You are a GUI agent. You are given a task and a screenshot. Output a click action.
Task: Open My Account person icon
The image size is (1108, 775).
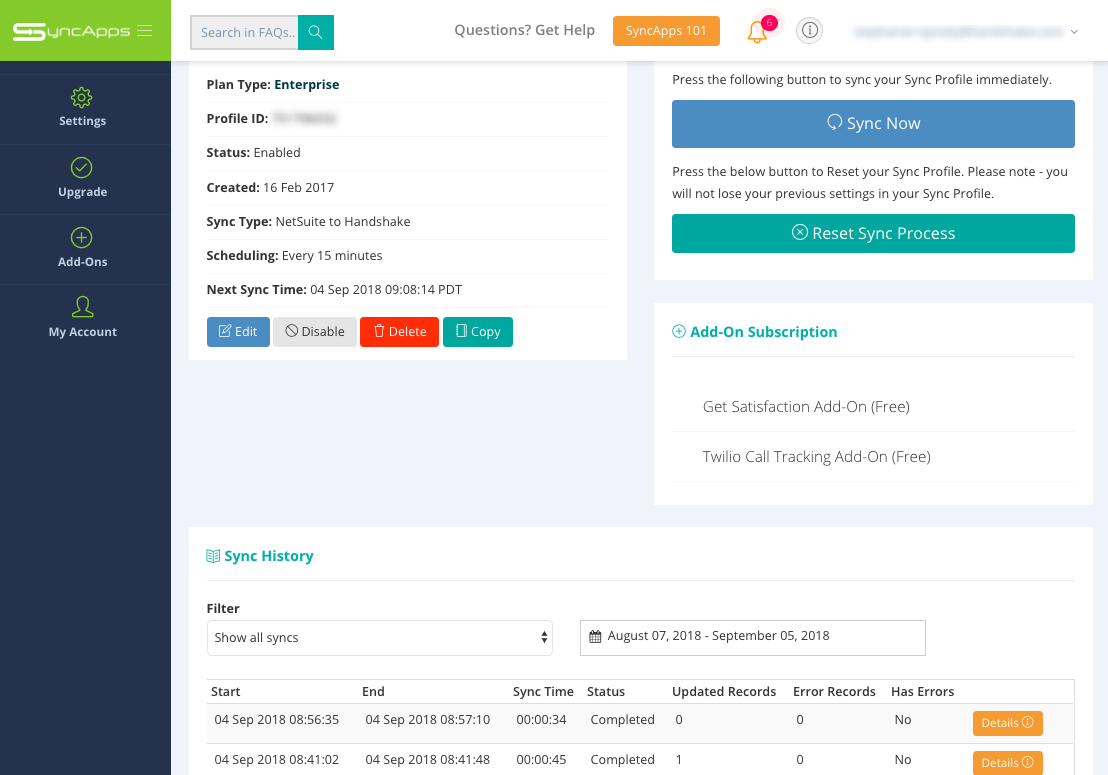tap(82, 307)
